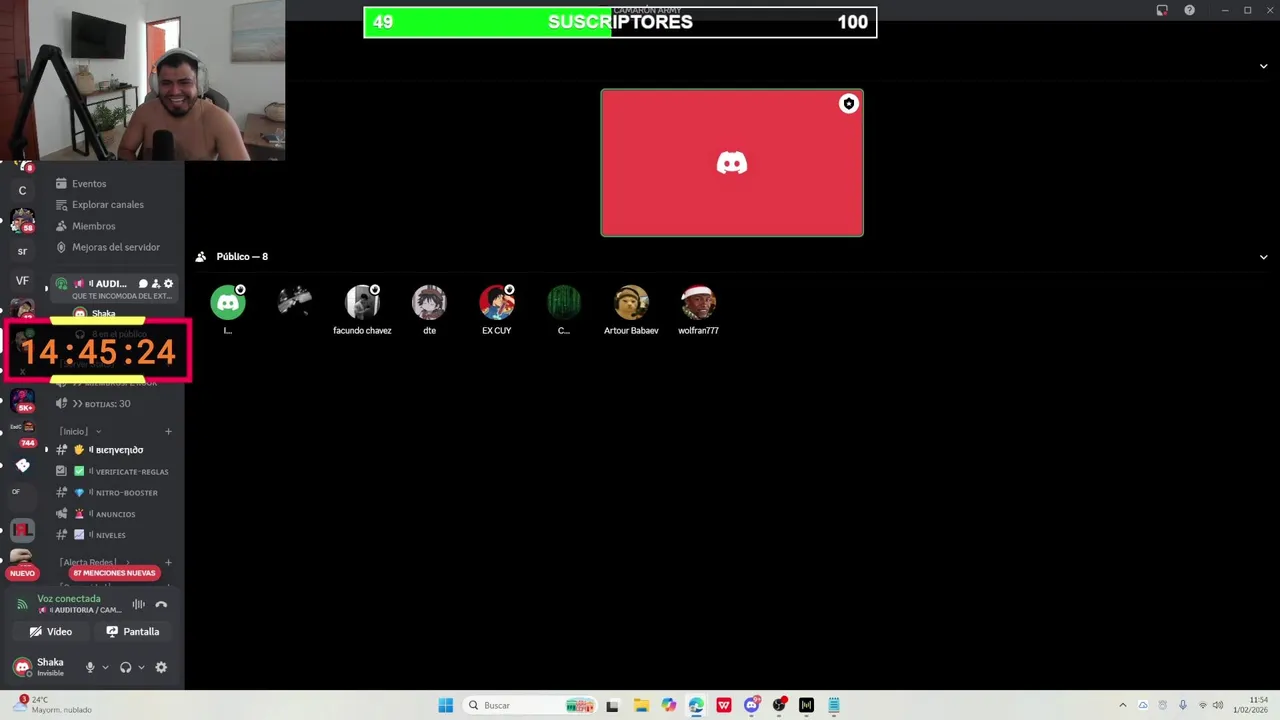Open inbox icon in title bar

tap(1162, 10)
